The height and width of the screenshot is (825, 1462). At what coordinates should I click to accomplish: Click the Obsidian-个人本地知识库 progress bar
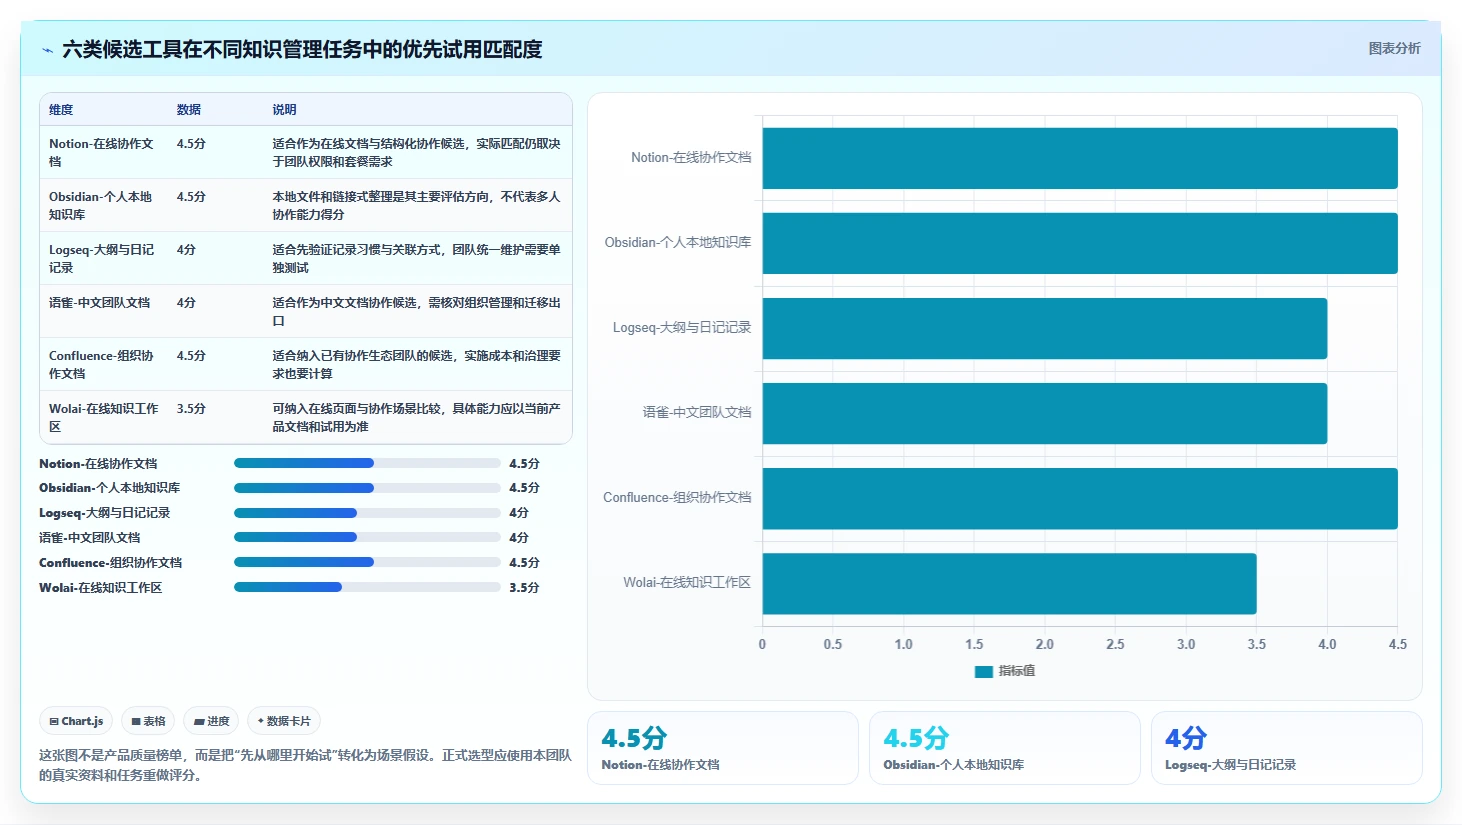pos(367,488)
